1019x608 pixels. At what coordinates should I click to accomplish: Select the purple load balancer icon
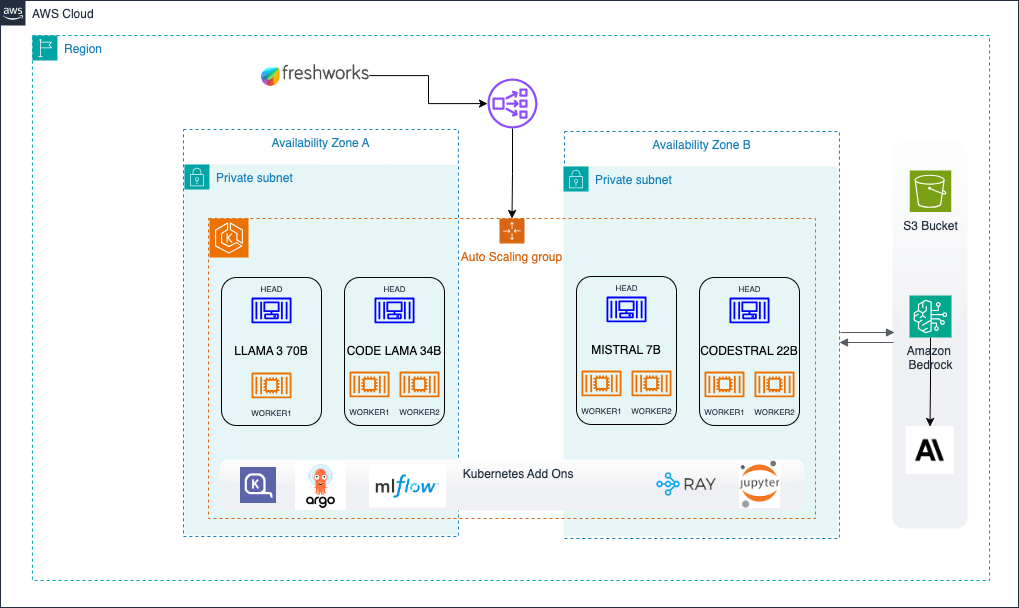(512, 103)
